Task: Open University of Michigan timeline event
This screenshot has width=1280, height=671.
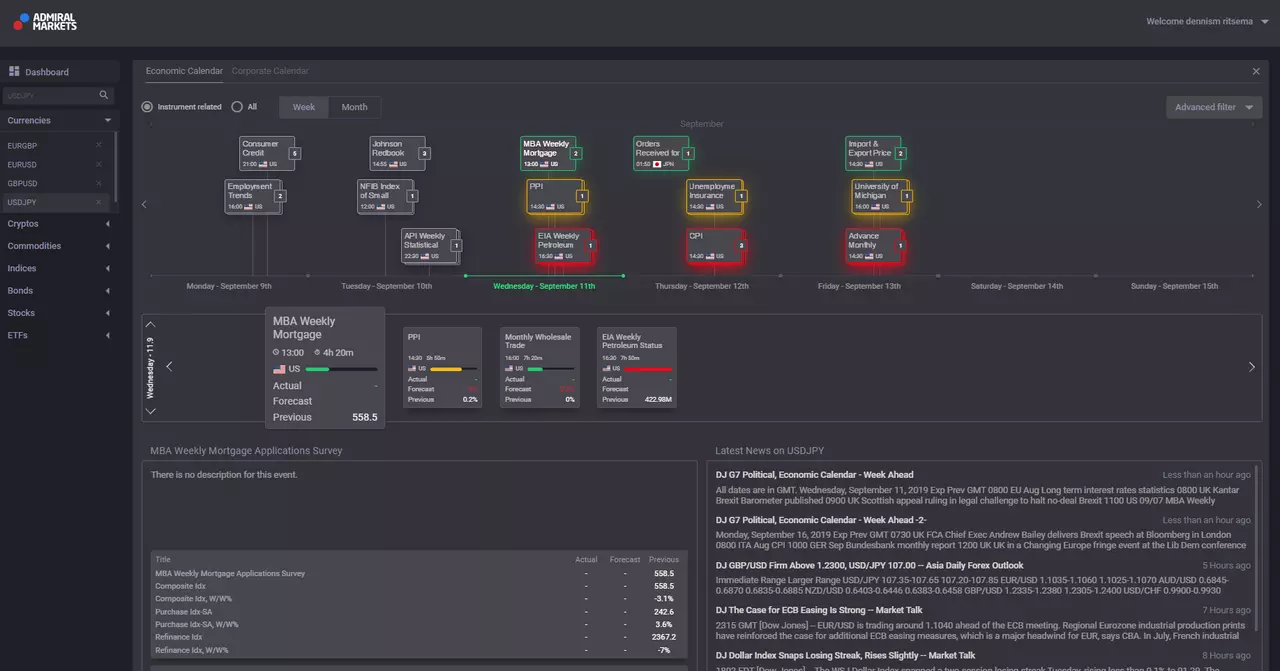Action: 879,195
